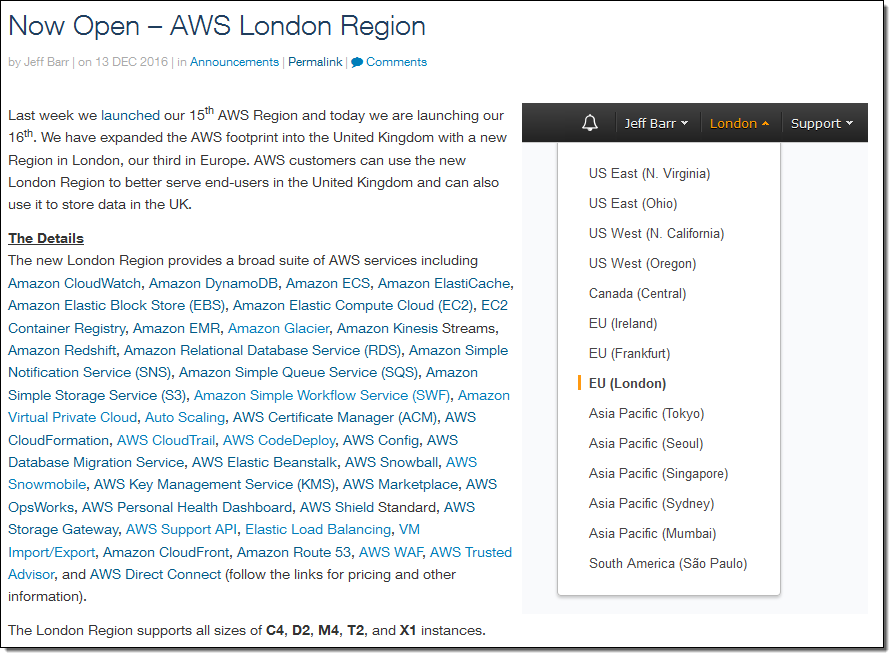Open the Auto Scaling link
The height and width of the screenshot is (658, 894).
(185, 417)
